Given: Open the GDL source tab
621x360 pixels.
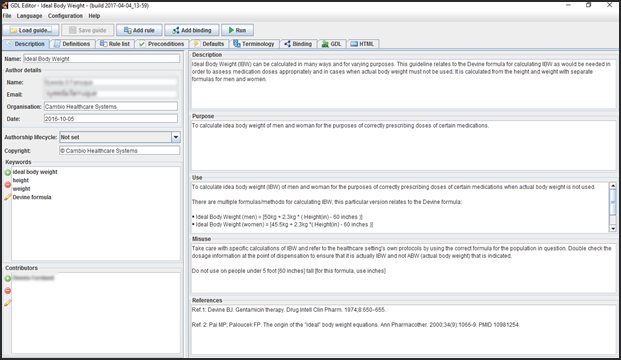Looking at the screenshot, I should [x=332, y=44].
